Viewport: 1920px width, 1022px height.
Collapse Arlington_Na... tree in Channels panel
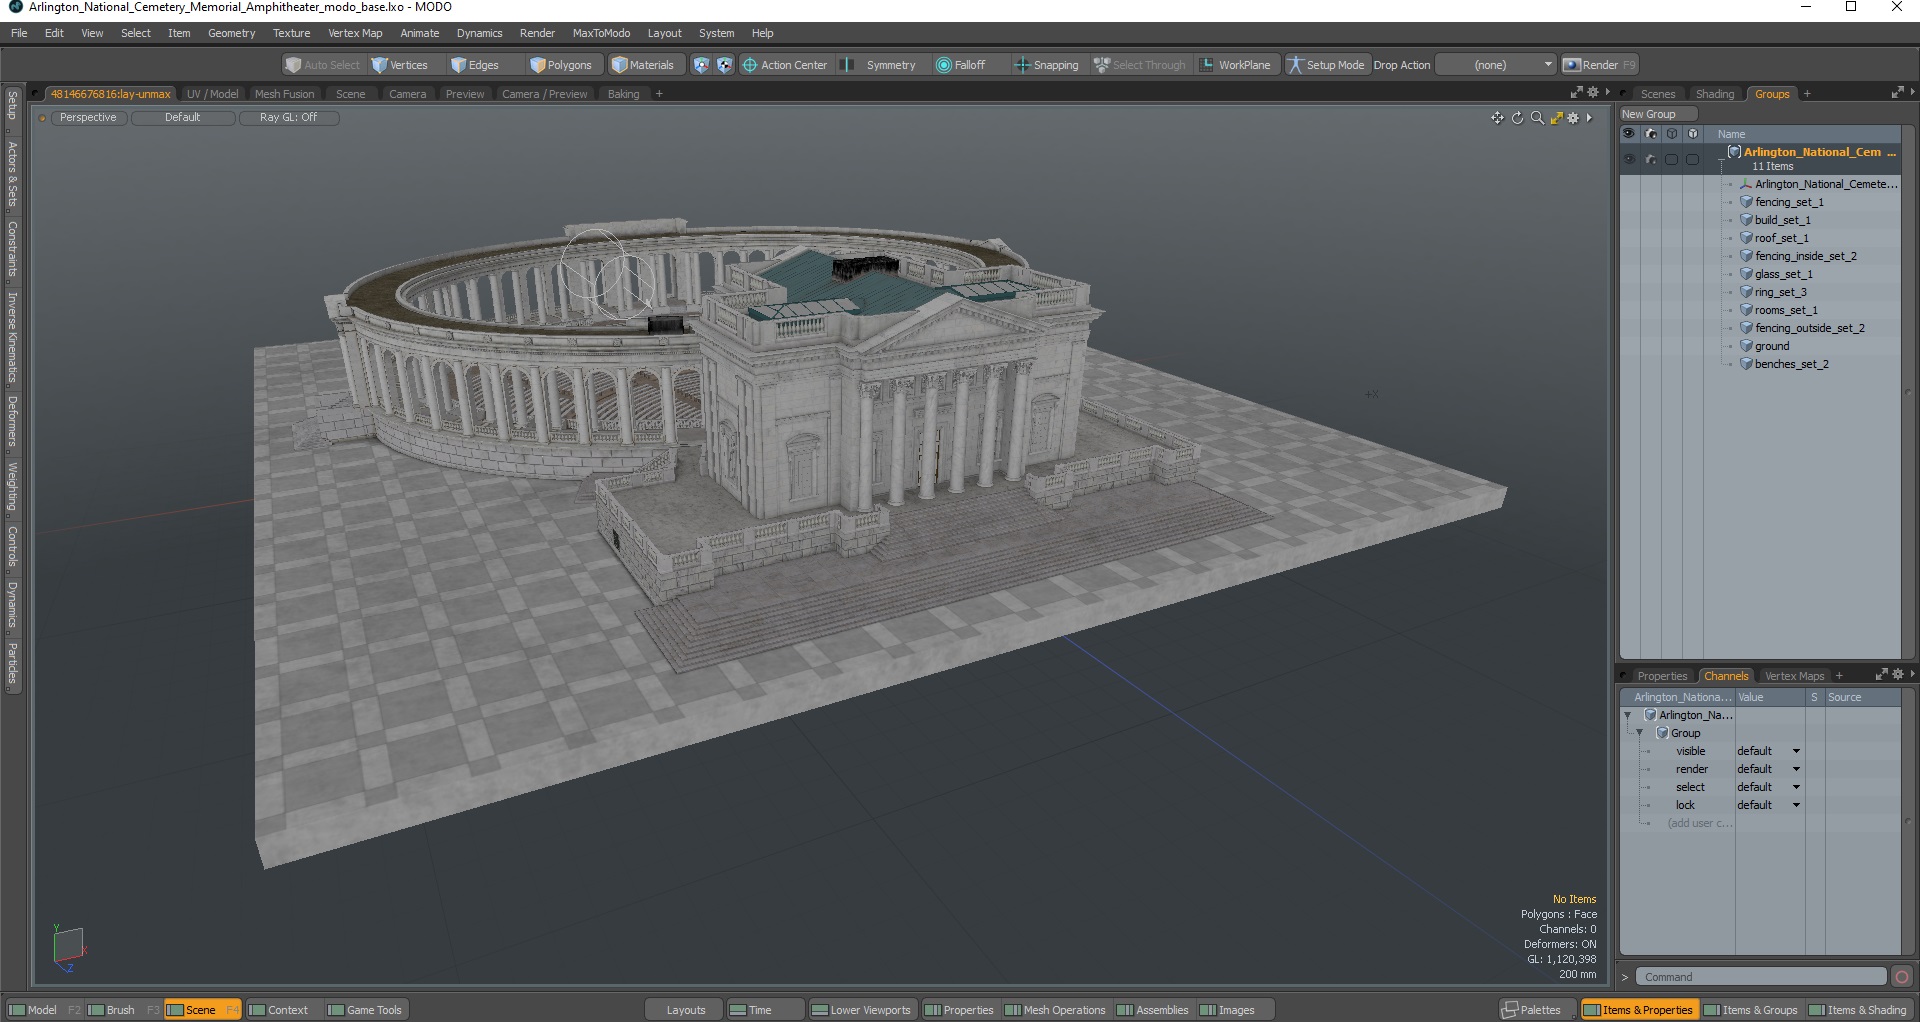[x=1628, y=716]
